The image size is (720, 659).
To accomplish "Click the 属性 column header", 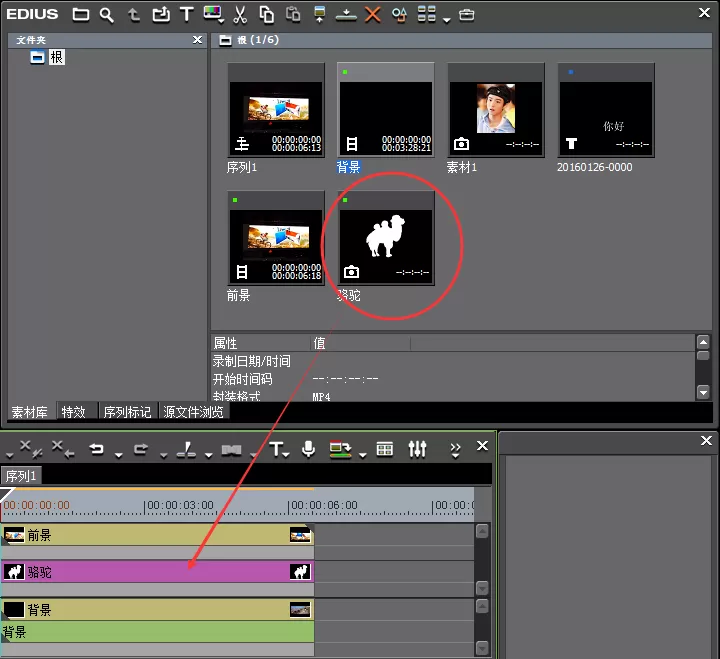I will click(261, 343).
